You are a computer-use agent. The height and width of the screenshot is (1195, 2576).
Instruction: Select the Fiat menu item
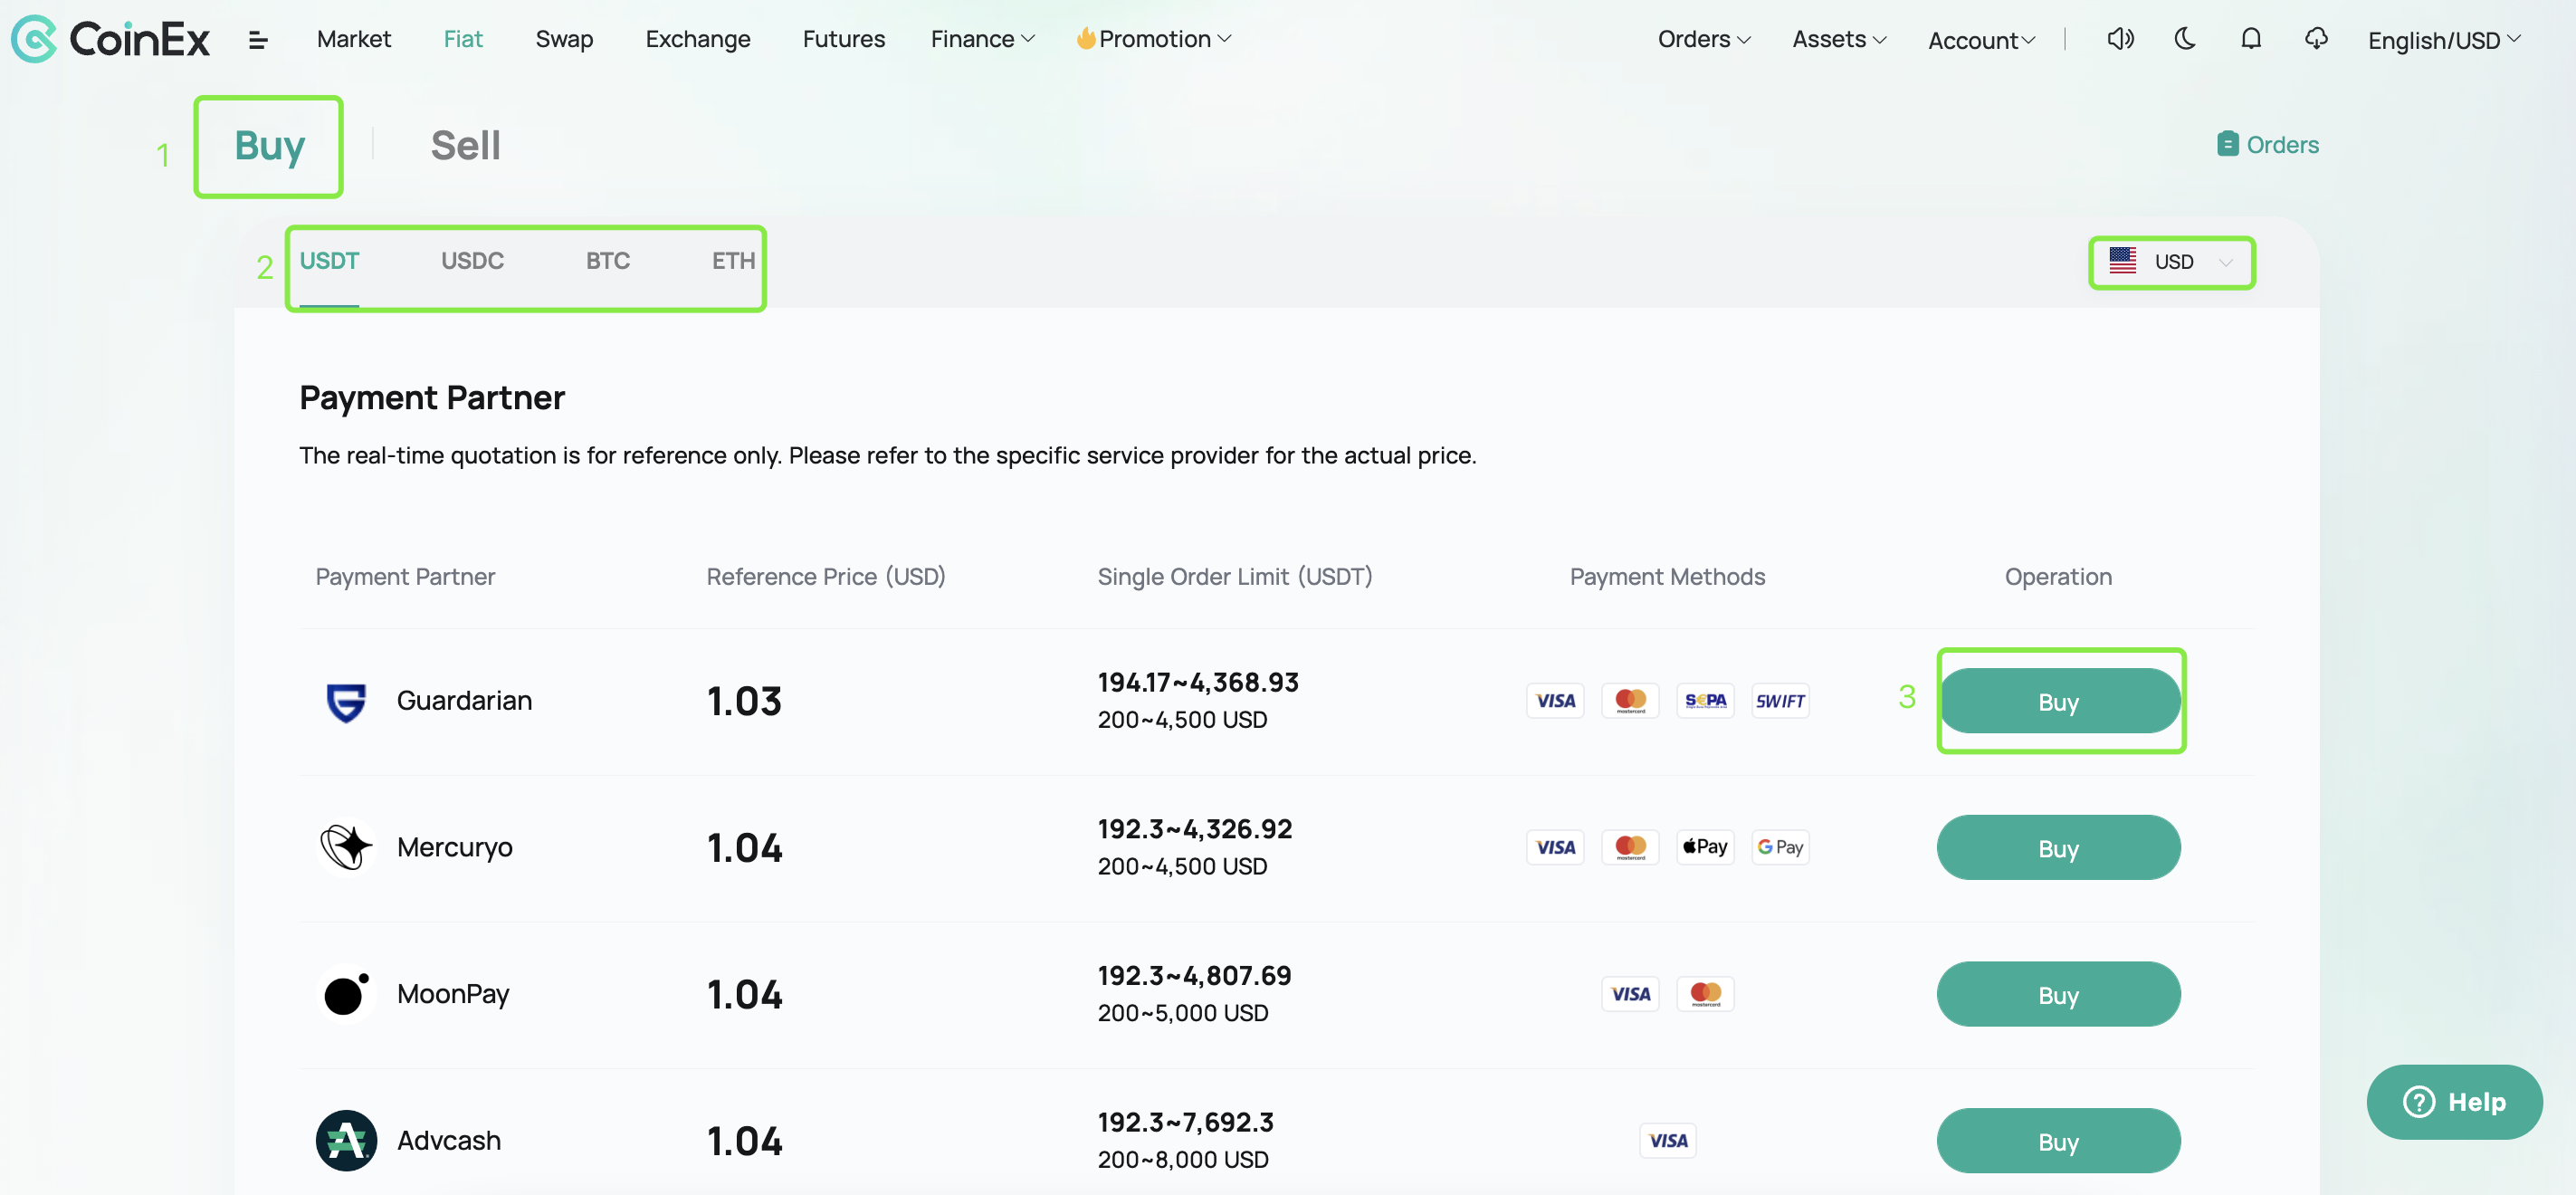pos(463,39)
